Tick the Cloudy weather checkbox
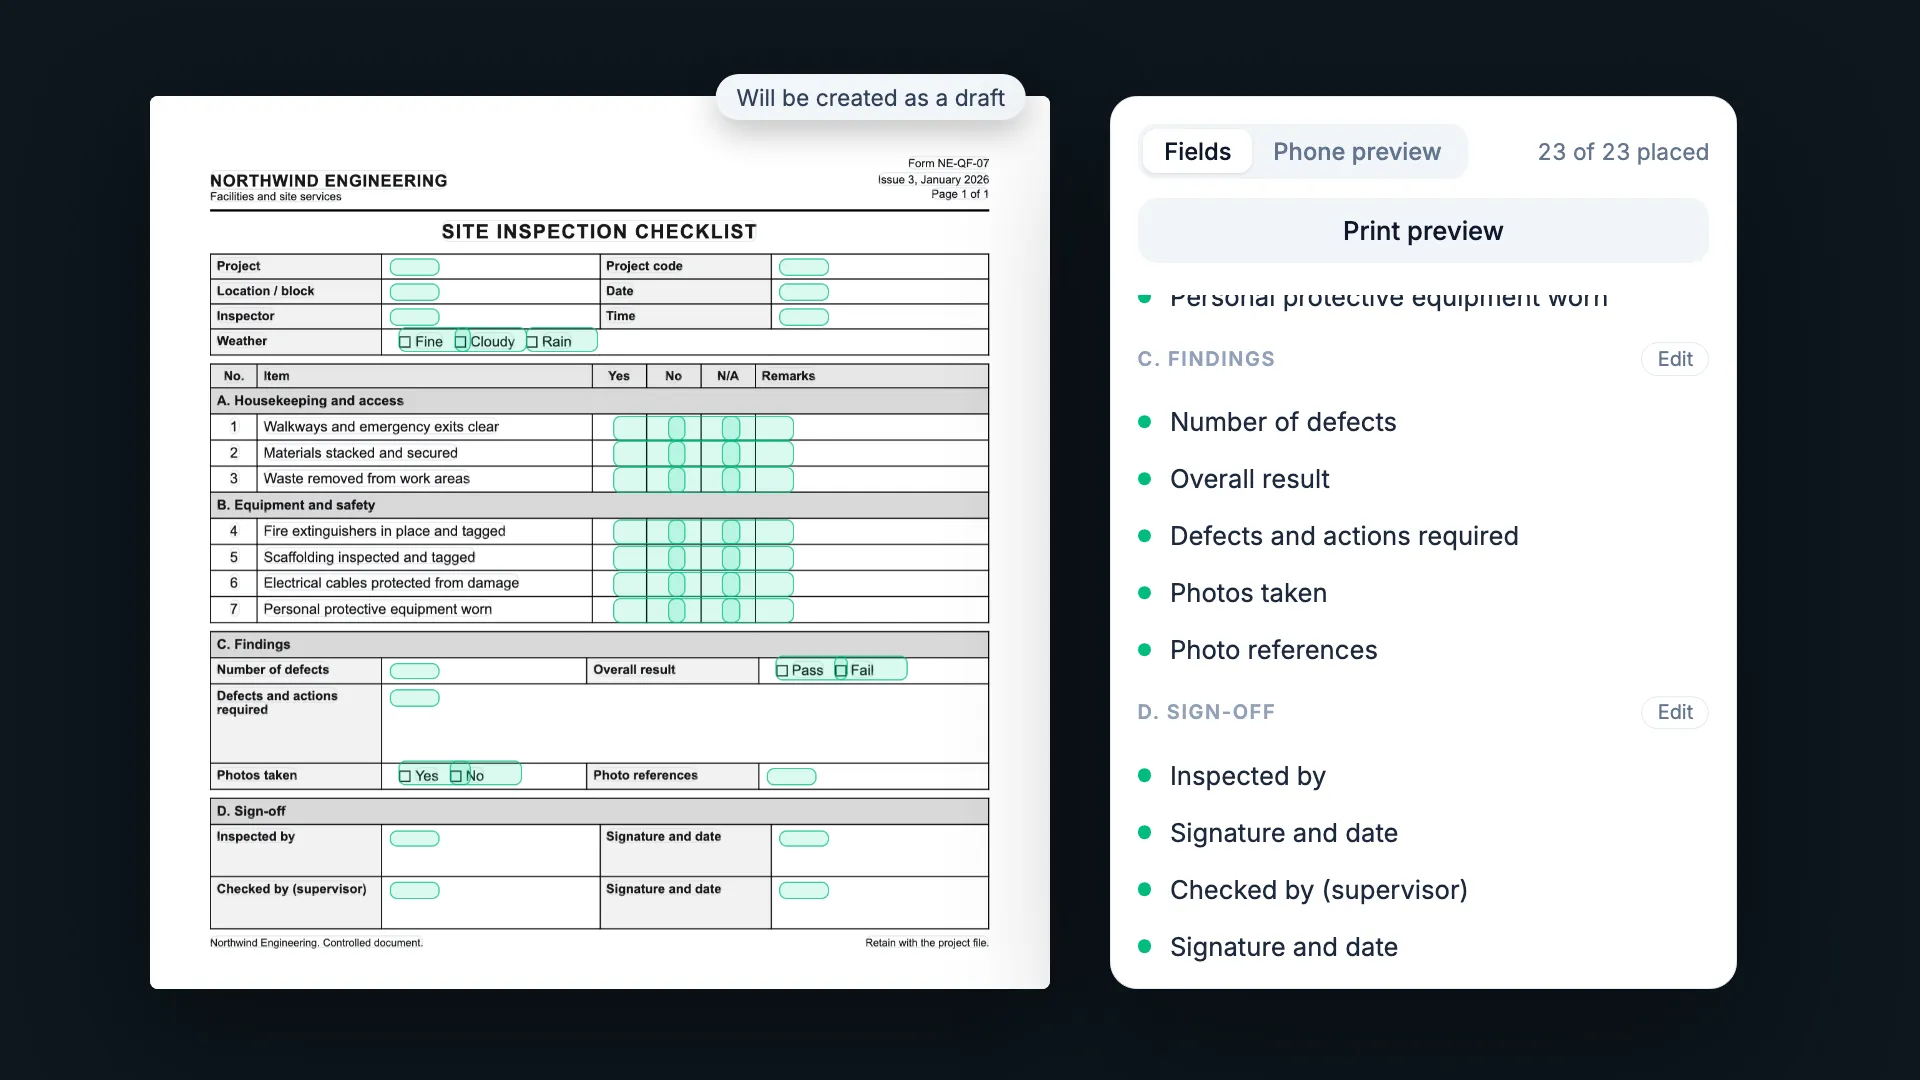Screen dimensions: 1920x1080 [x=461, y=342]
